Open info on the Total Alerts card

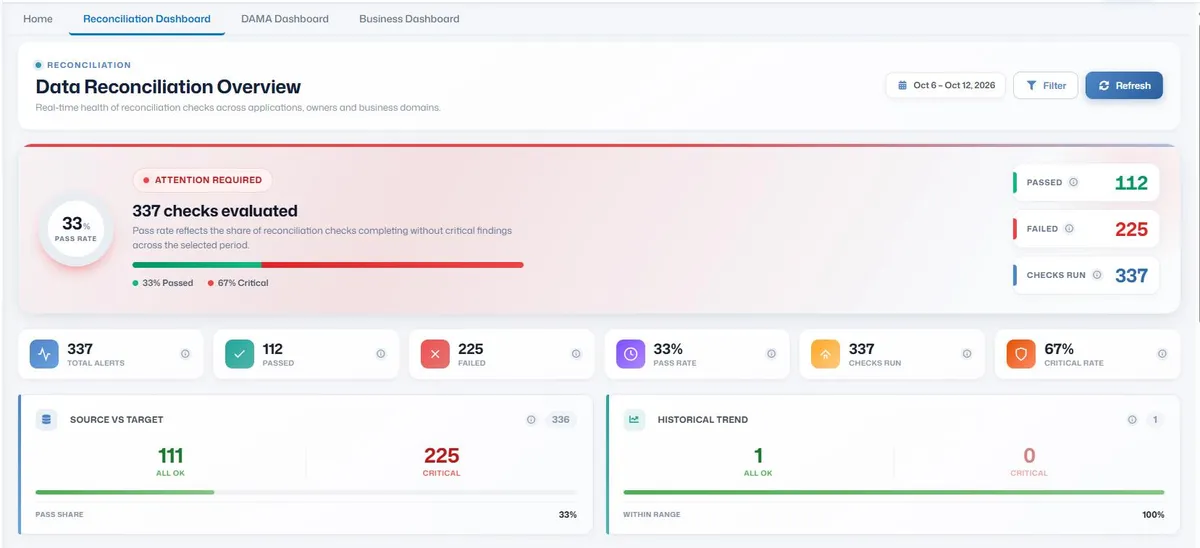185,354
